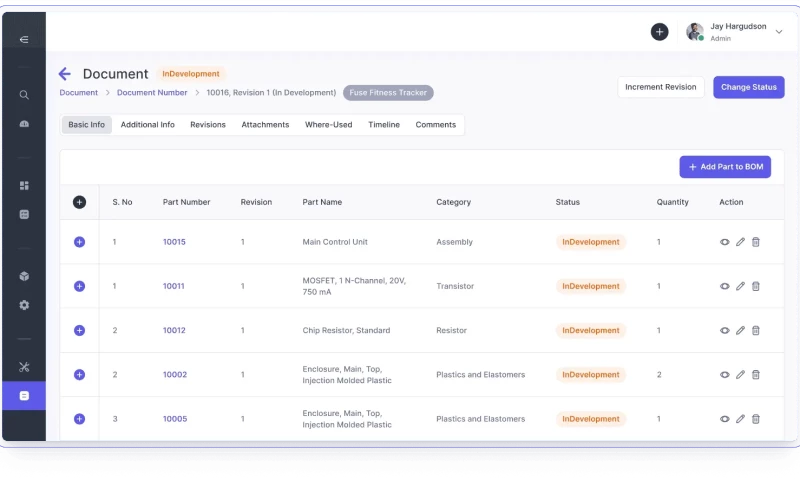The width and height of the screenshot is (800, 480).
Task: Edit Main Control Unit row pencil icon
Action: [x=740, y=242]
